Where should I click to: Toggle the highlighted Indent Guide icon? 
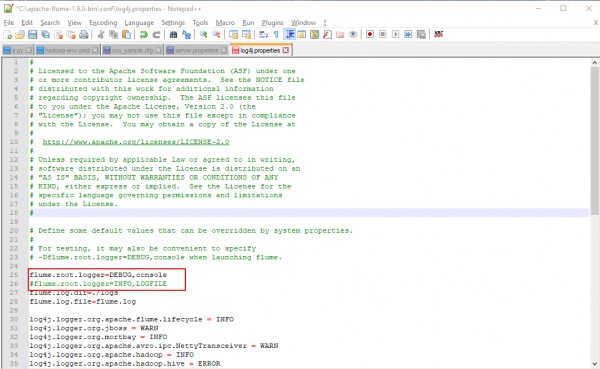[289, 35]
